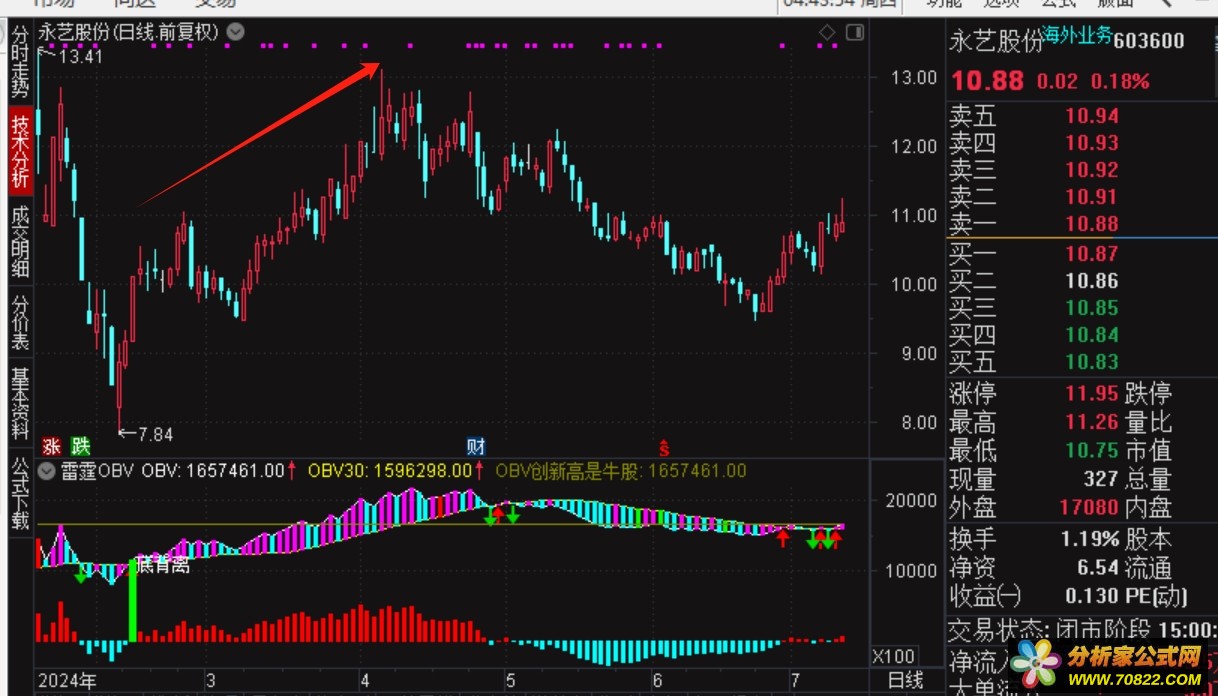Click the change percent 0.18%
This screenshot has height=696, width=1218.
point(1120,82)
